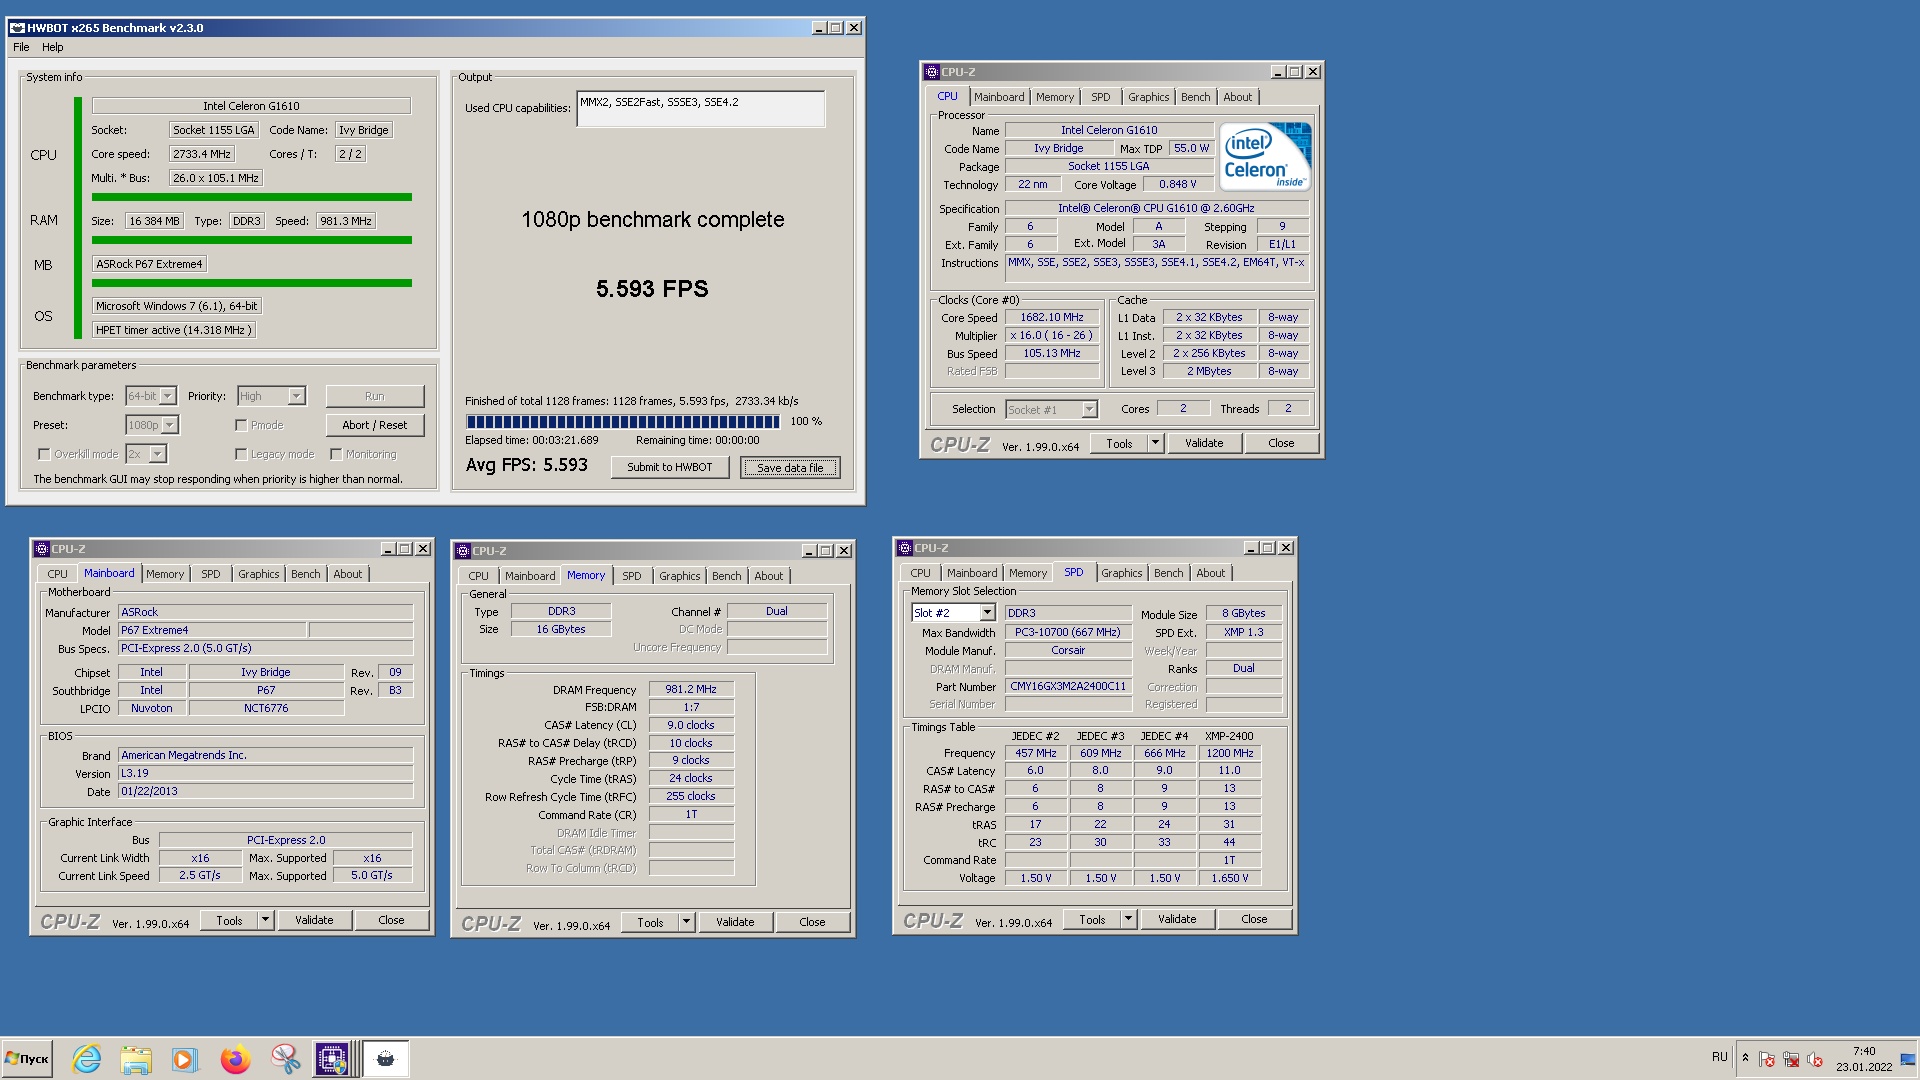This screenshot has height=1080, width=1920.
Task: Click title bar icon of CPU-Z Memory window
Action: point(463,551)
